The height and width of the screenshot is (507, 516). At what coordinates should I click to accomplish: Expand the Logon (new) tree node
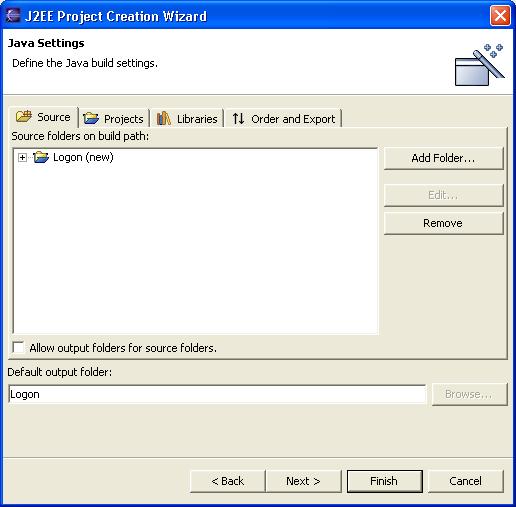click(22, 157)
